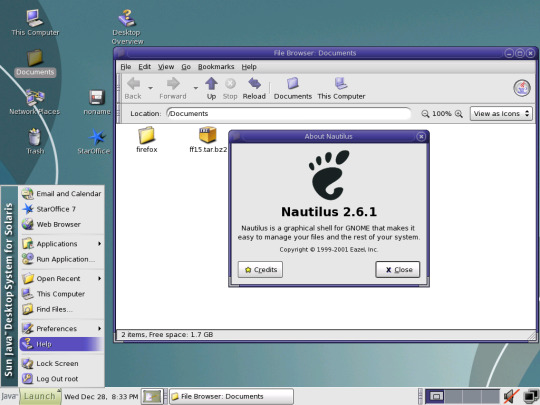Toggle mute on the panel volume icon
Viewport: 540px width, 405px height.
click(x=511, y=396)
